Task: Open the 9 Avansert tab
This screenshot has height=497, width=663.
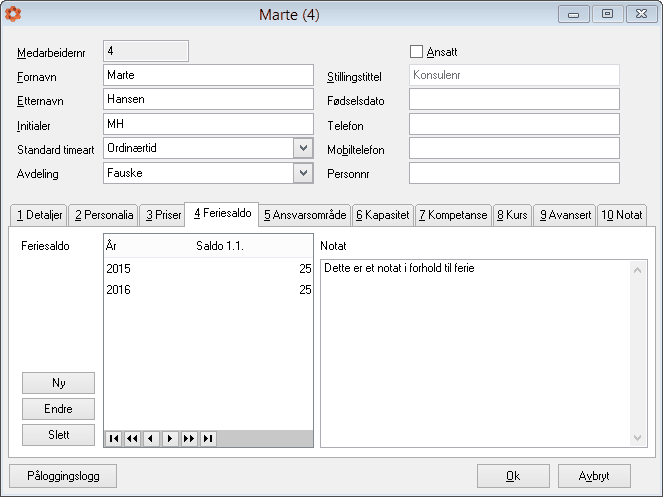Action: tap(565, 215)
